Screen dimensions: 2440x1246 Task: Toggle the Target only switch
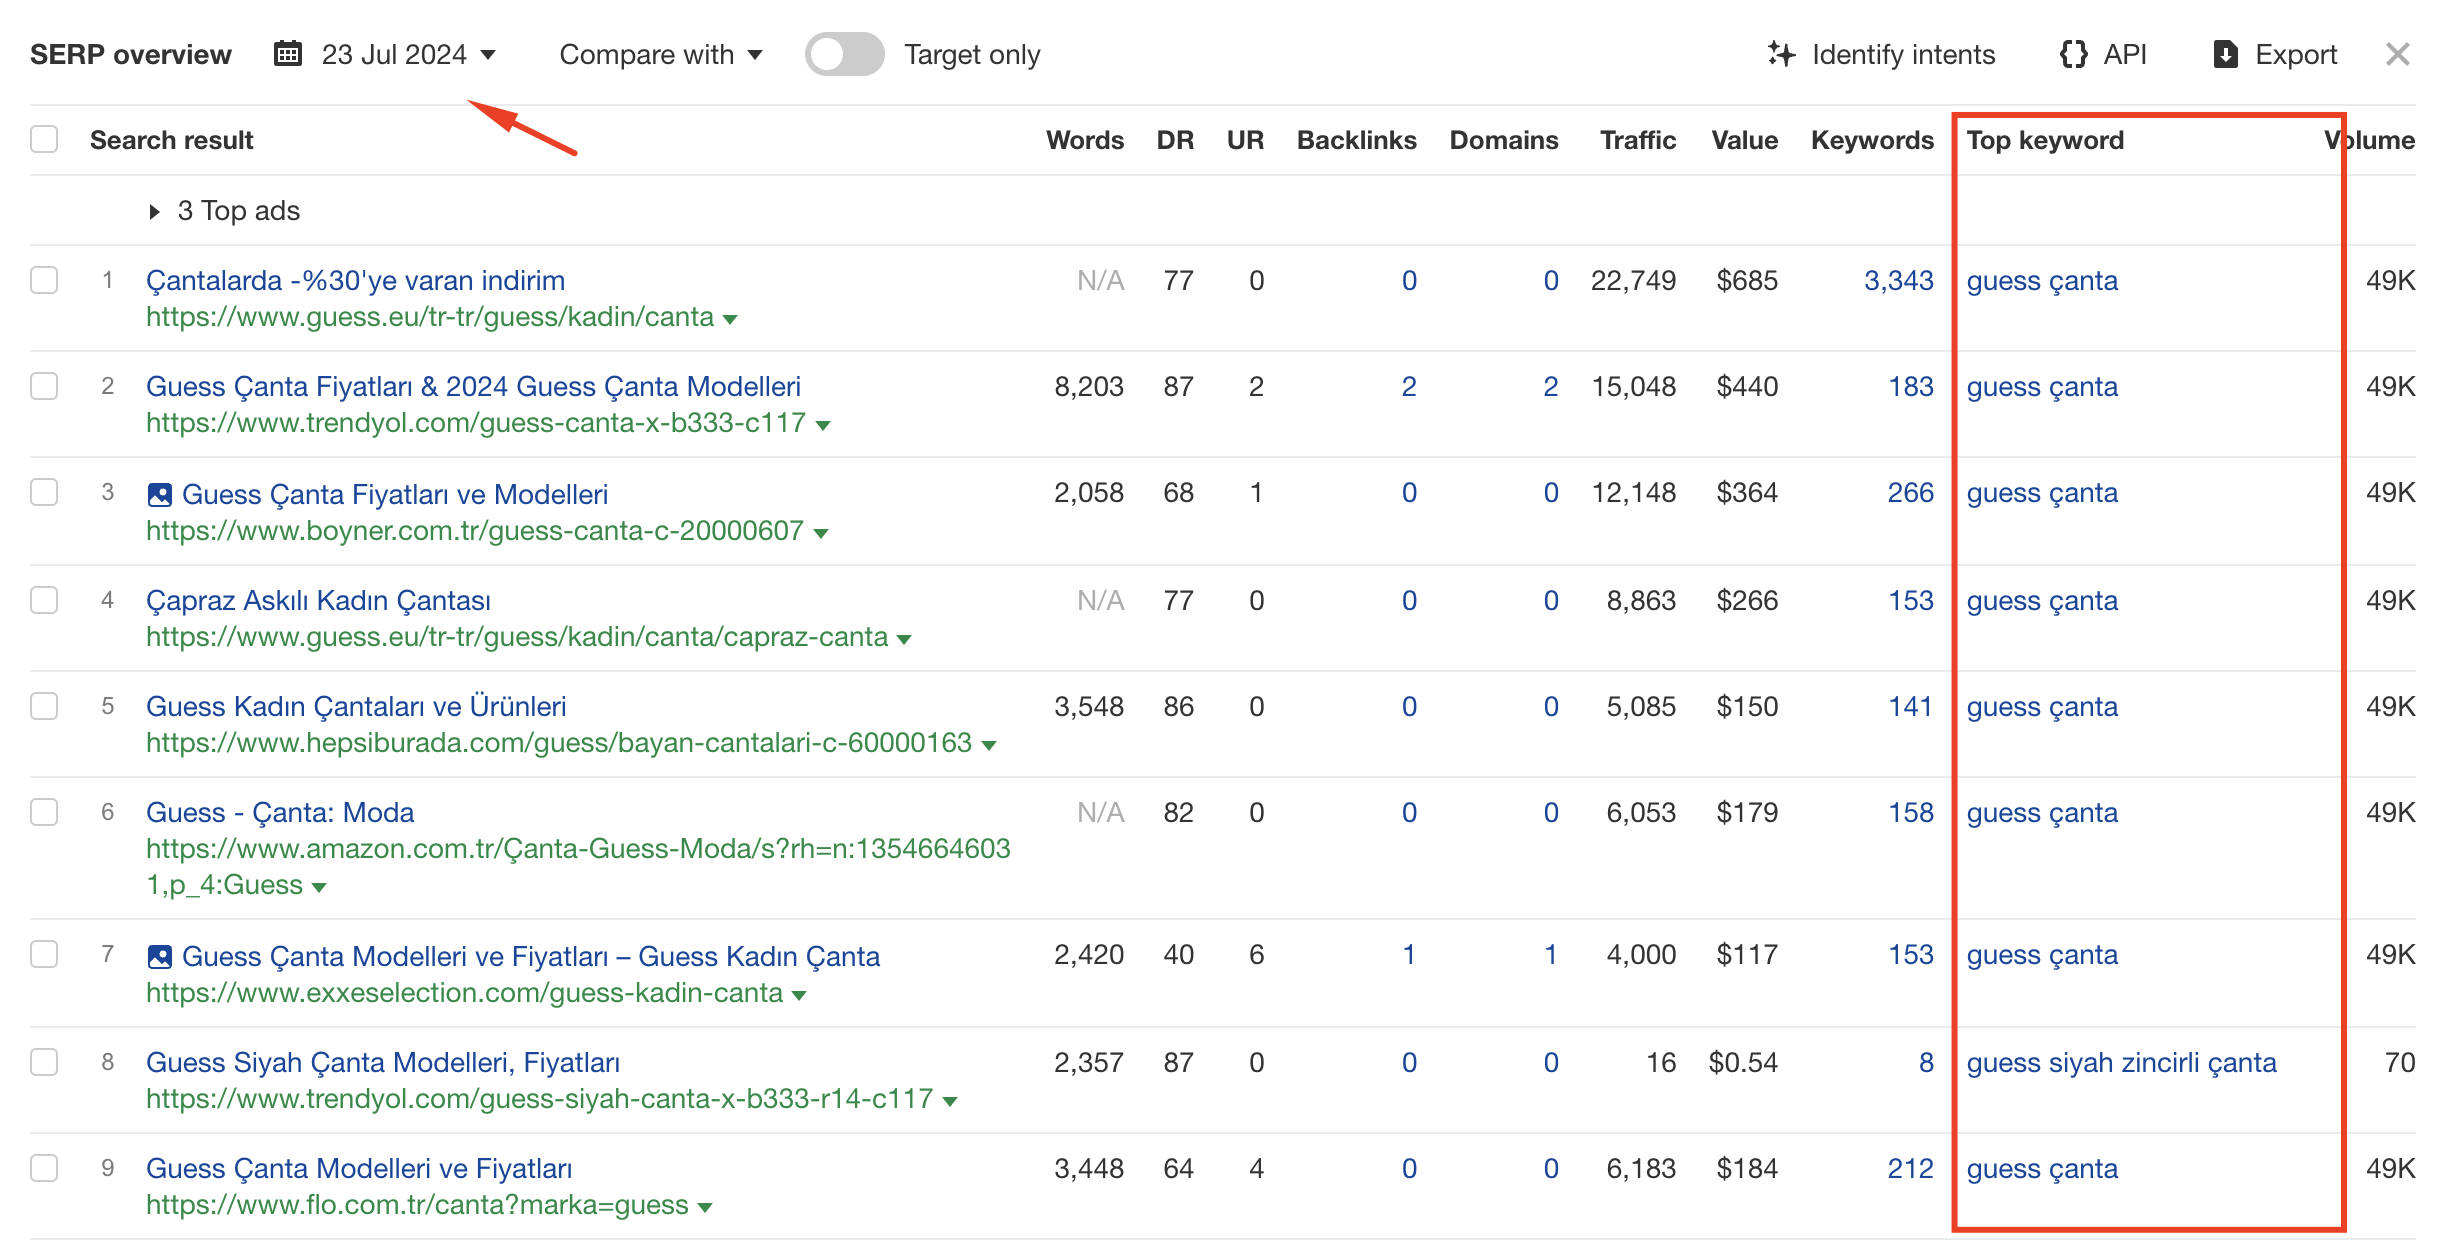click(x=844, y=54)
